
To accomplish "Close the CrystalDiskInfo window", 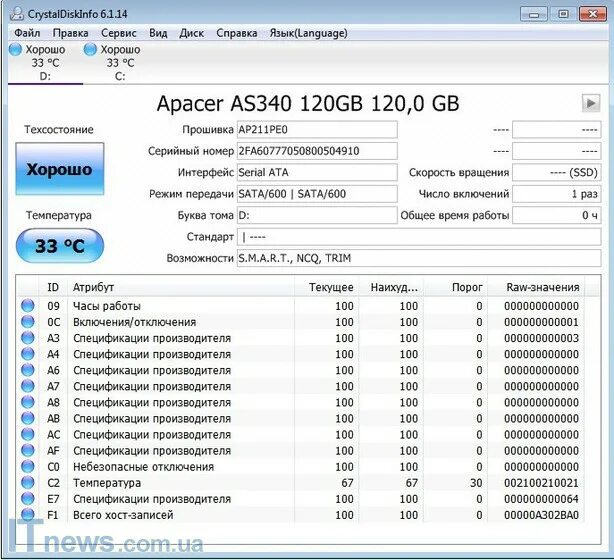I will tap(593, 14).
